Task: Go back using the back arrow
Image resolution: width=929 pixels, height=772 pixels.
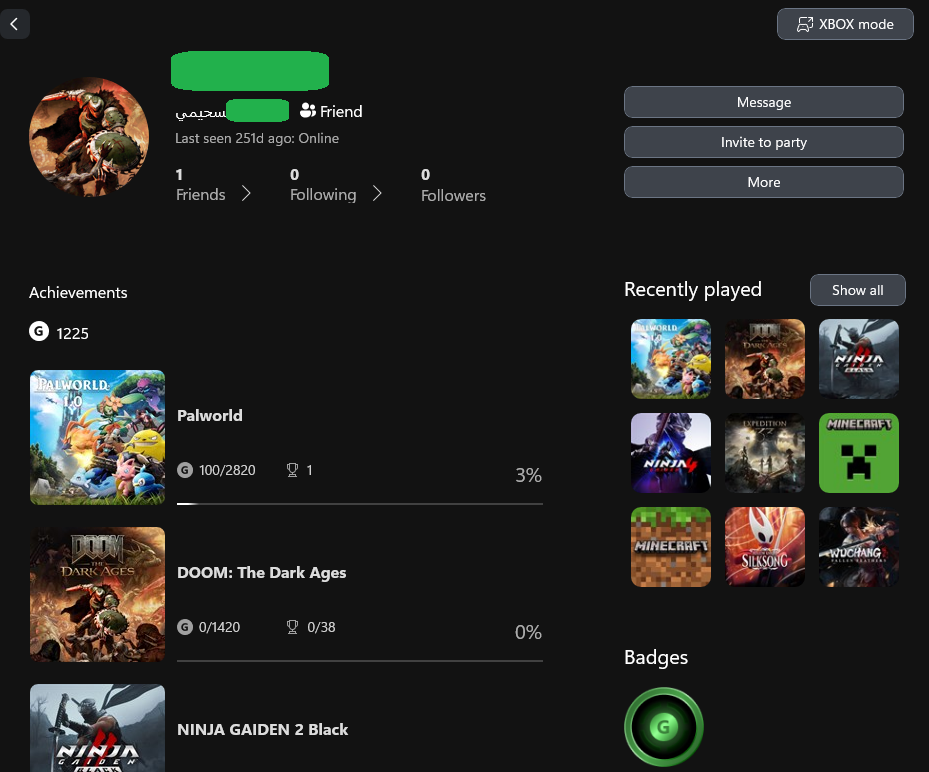Action: click(14, 24)
